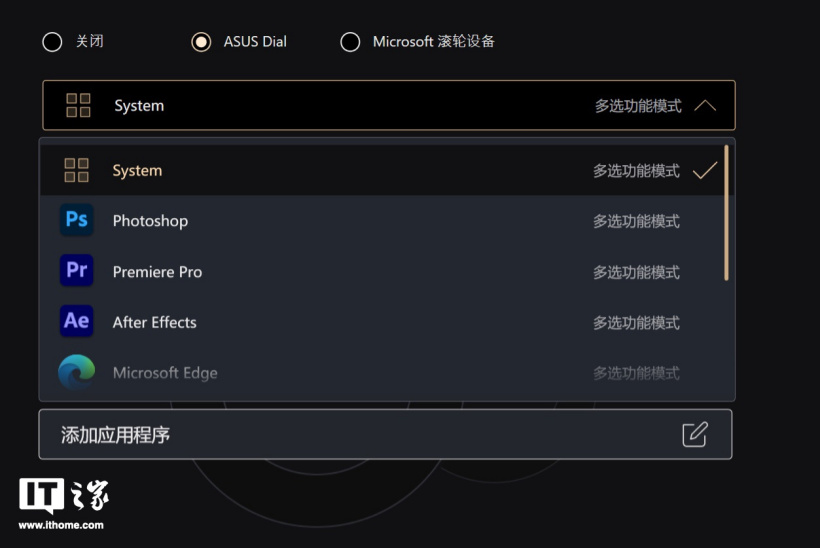820x548 pixels.
Task: Select Microsoft Edge from the app list
Action: click(165, 373)
